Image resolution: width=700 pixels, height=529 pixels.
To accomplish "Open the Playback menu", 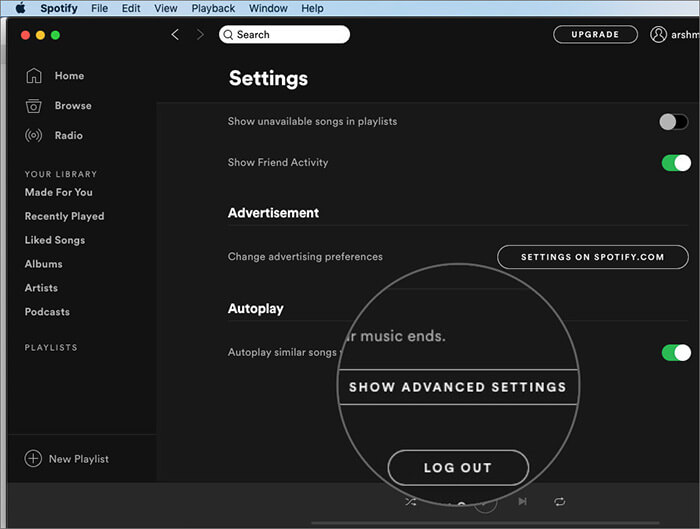I will coord(213,8).
